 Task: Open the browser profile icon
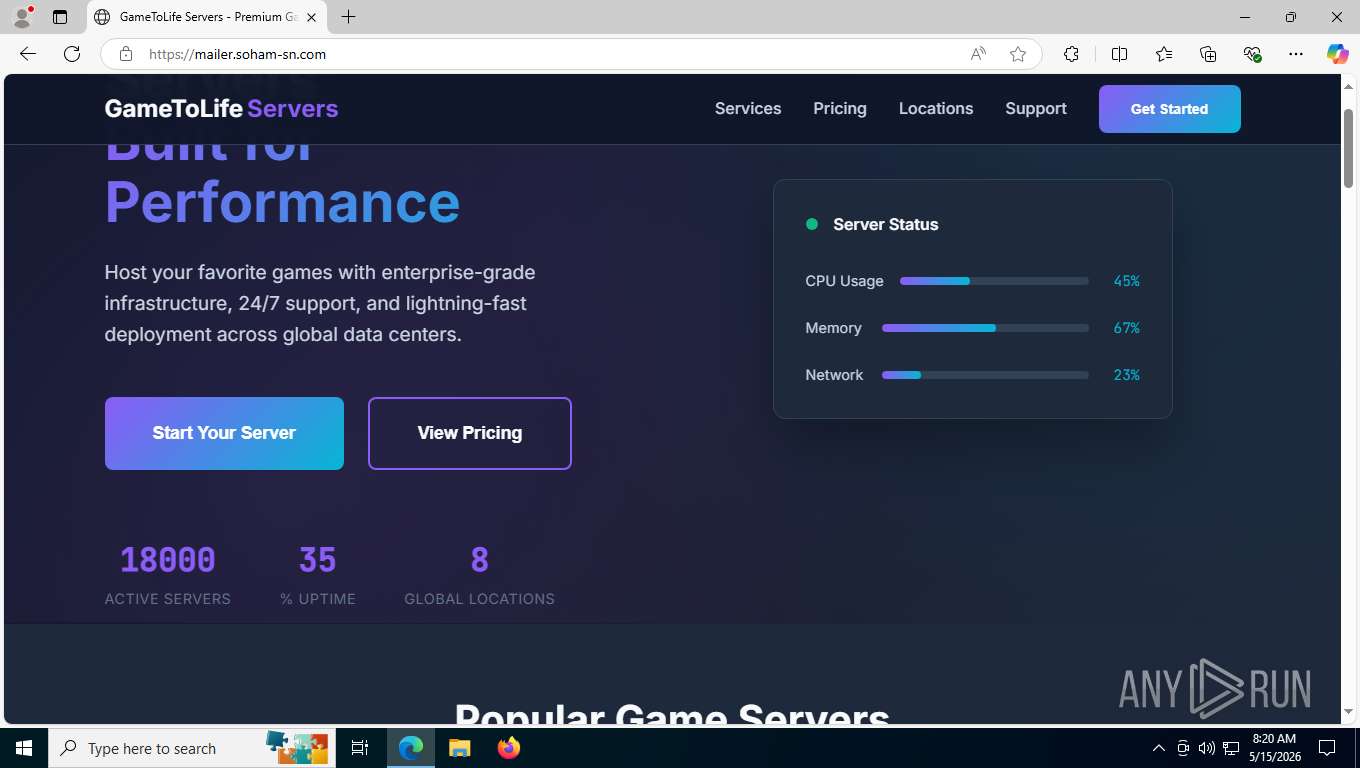click(22, 17)
